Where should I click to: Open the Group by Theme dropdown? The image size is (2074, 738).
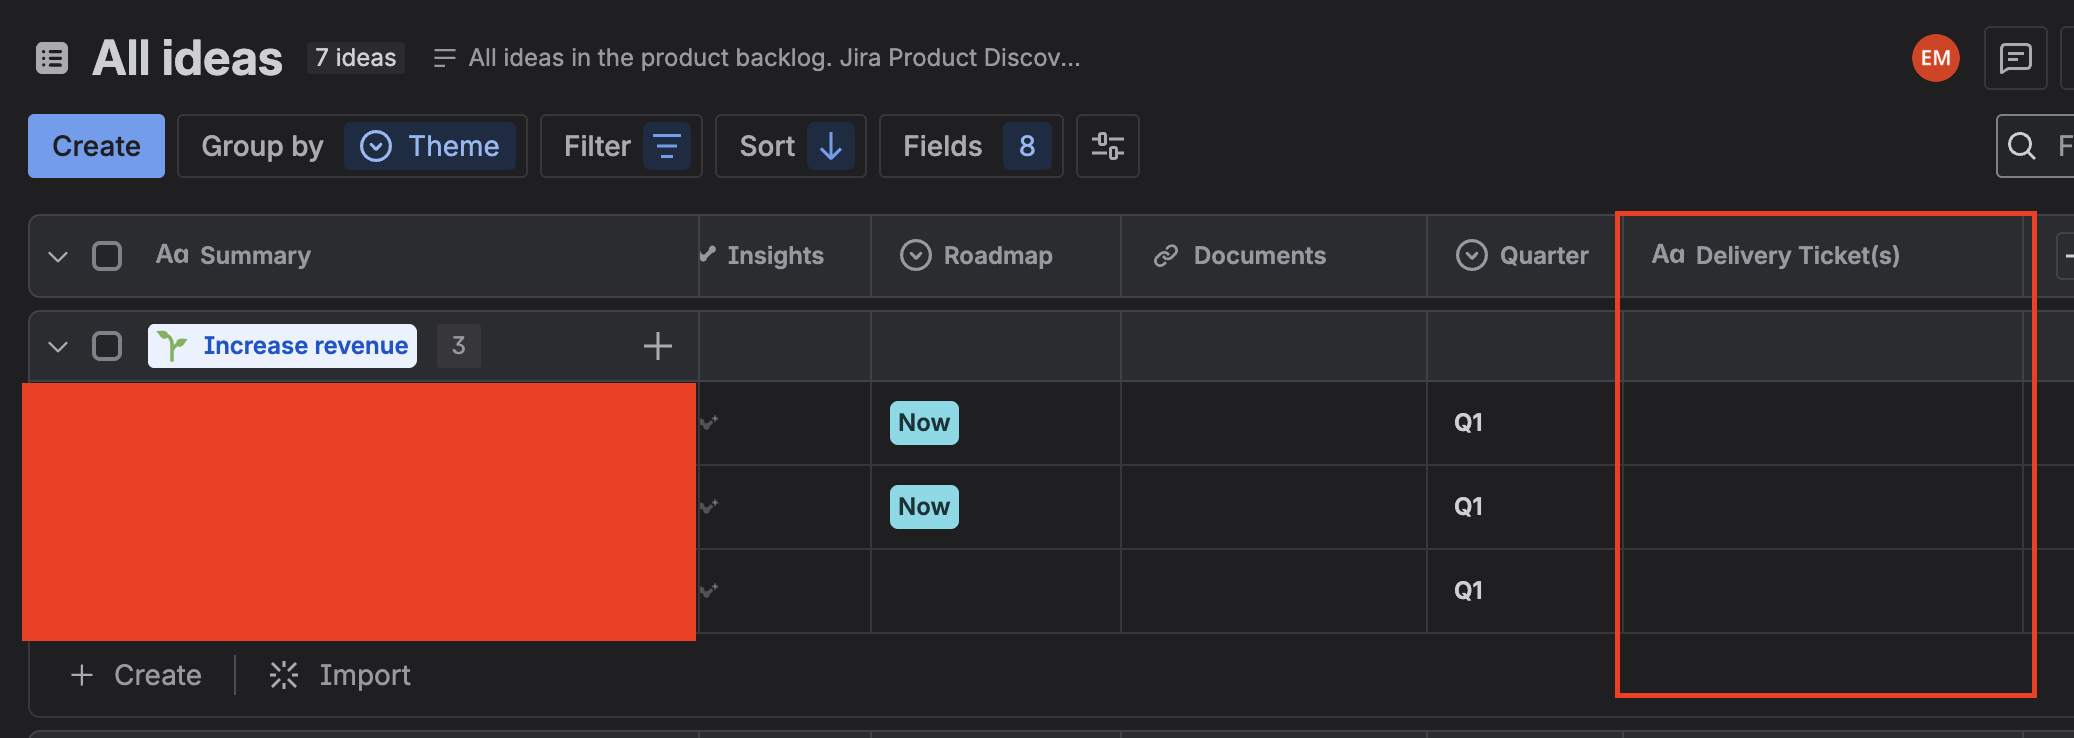pos(352,146)
